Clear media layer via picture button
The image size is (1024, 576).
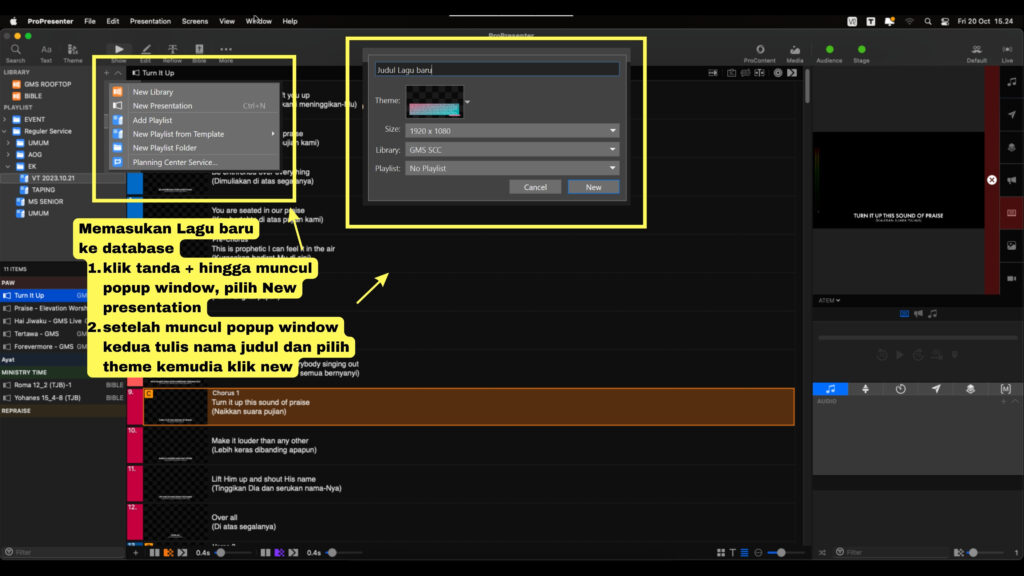click(x=1012, y=246)
